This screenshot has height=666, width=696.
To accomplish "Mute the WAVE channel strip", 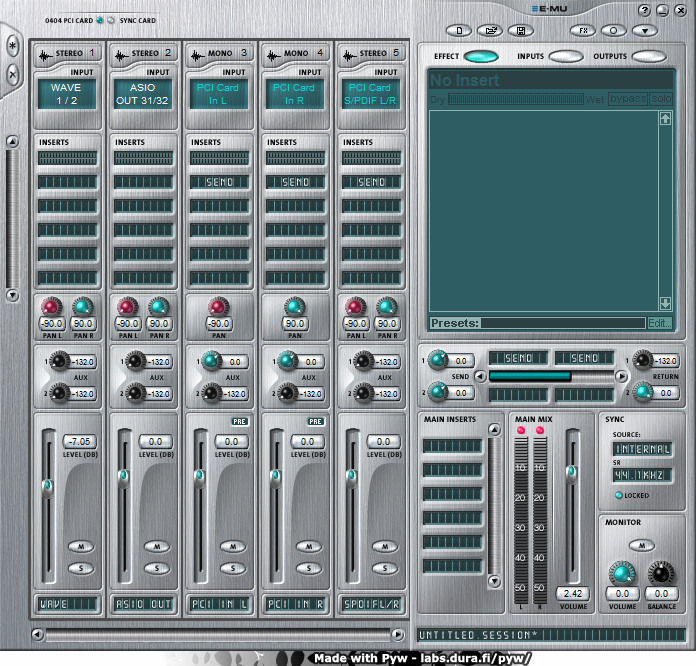I will pyautogui.click(x=82, y=546).
